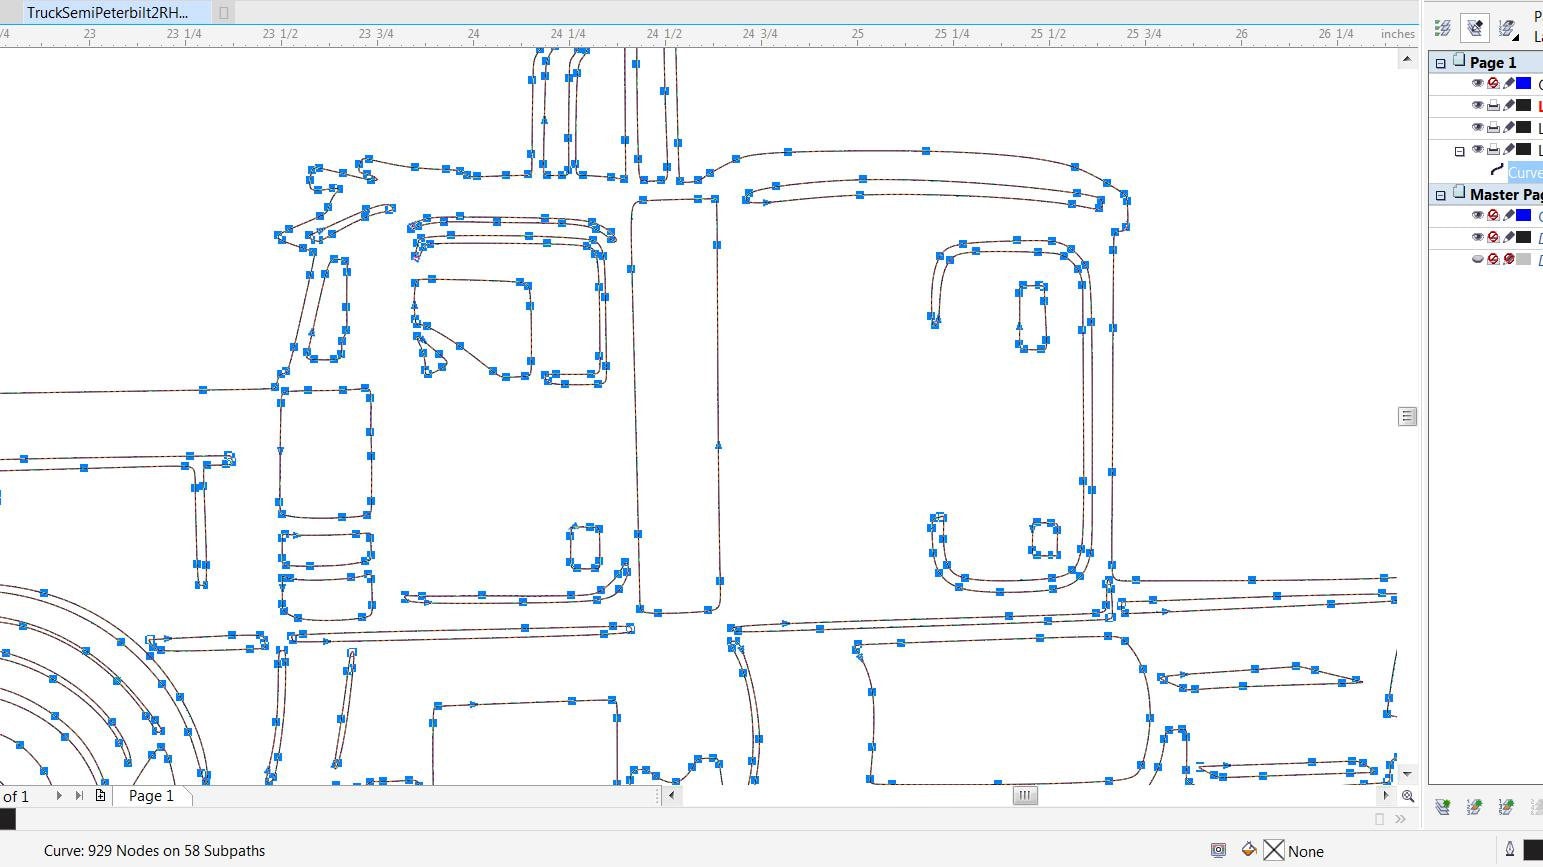Toggle printing off for the second Page 1 layer
Image resolution: width=1543 pixels, height=867 pixels.
coord(1493,105)
